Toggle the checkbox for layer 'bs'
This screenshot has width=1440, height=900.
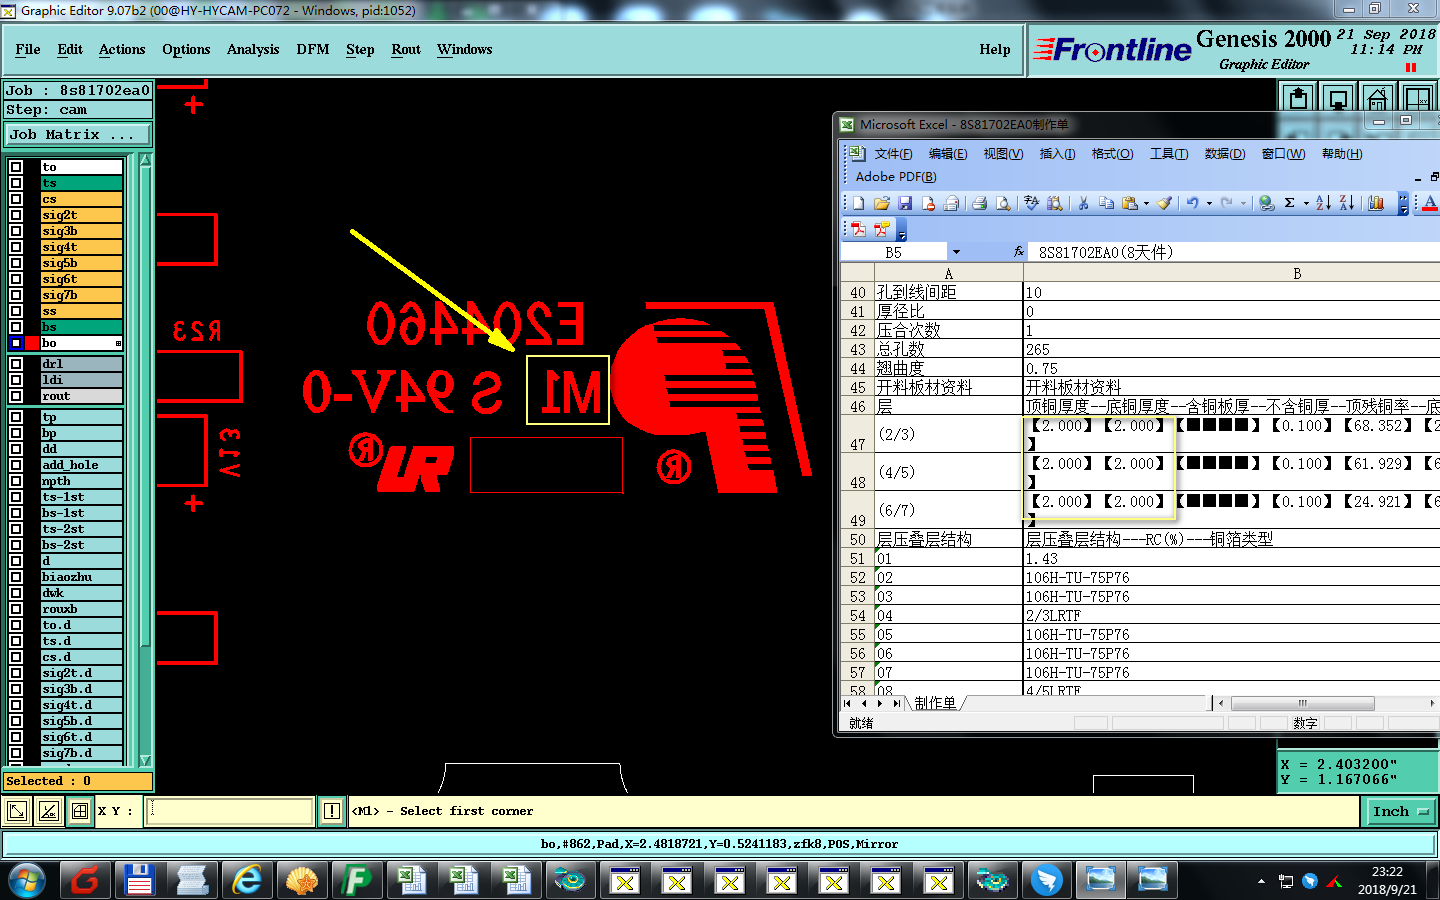16,327
